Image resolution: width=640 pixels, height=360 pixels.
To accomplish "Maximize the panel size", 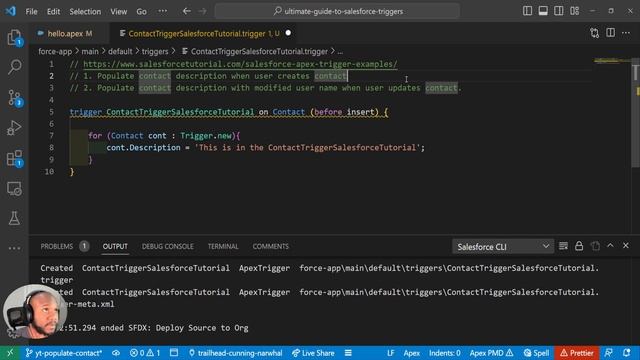I will (x=610, y=246).
